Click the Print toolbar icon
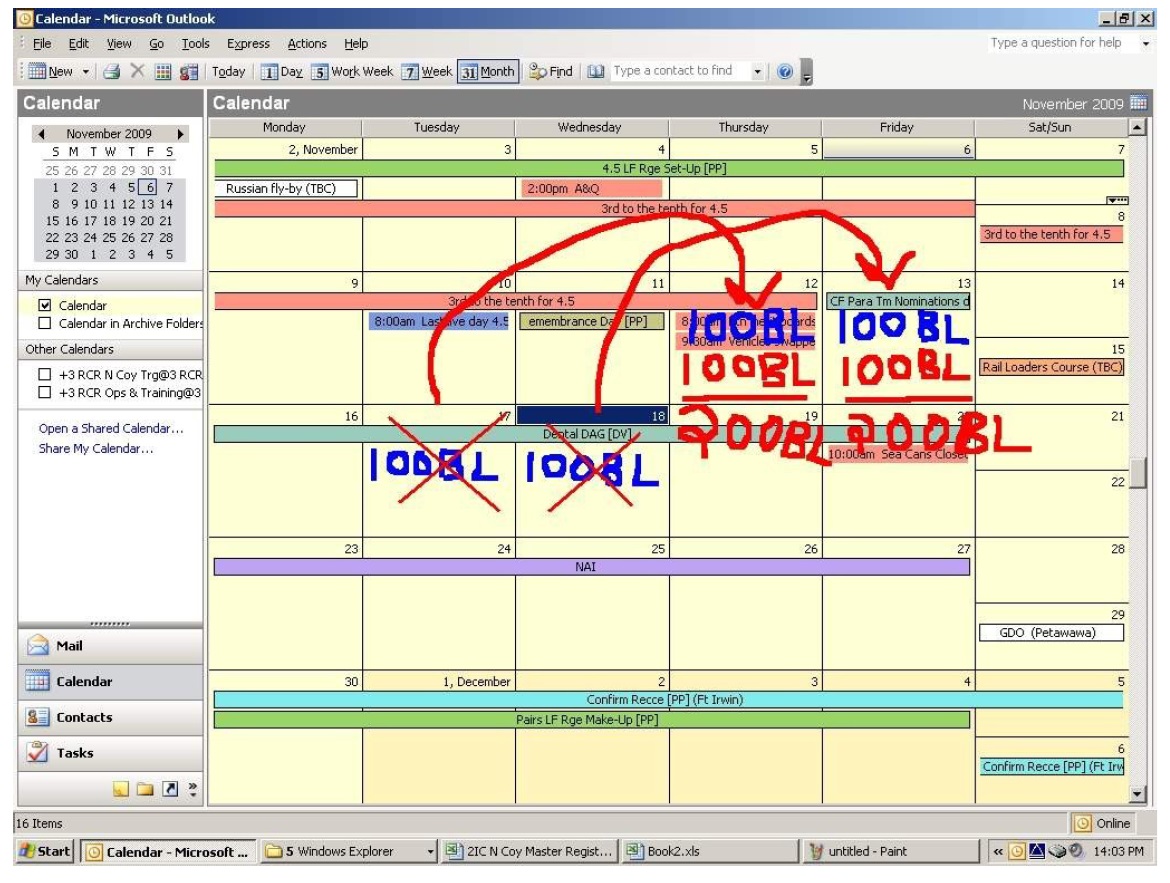1170x883 pixels. point(112,72)
